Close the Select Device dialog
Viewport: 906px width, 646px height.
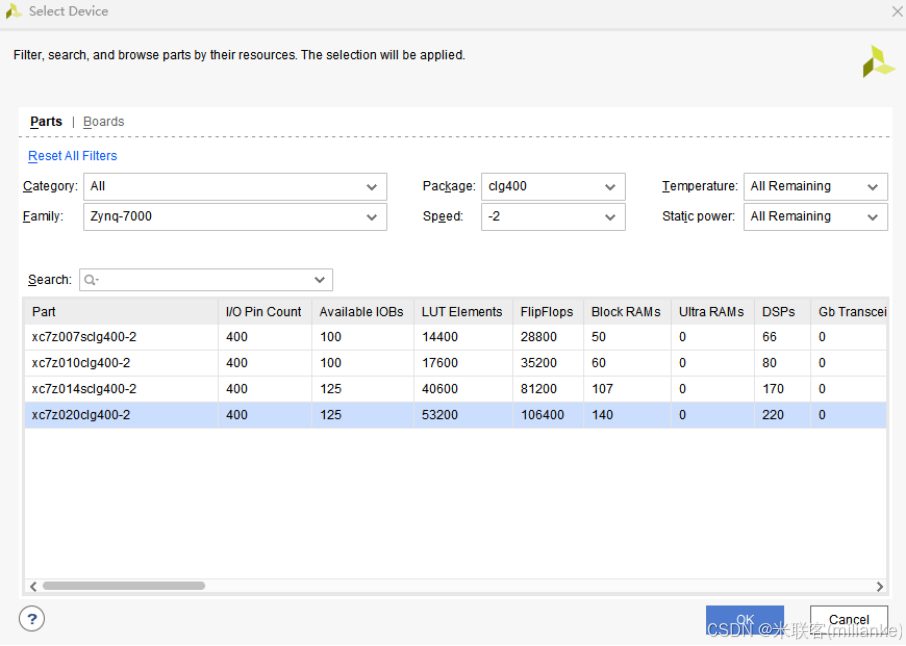point(897,11)
